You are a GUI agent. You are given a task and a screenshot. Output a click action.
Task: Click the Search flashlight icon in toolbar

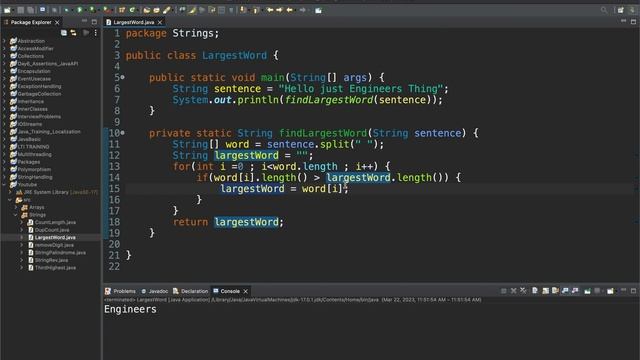167,10
